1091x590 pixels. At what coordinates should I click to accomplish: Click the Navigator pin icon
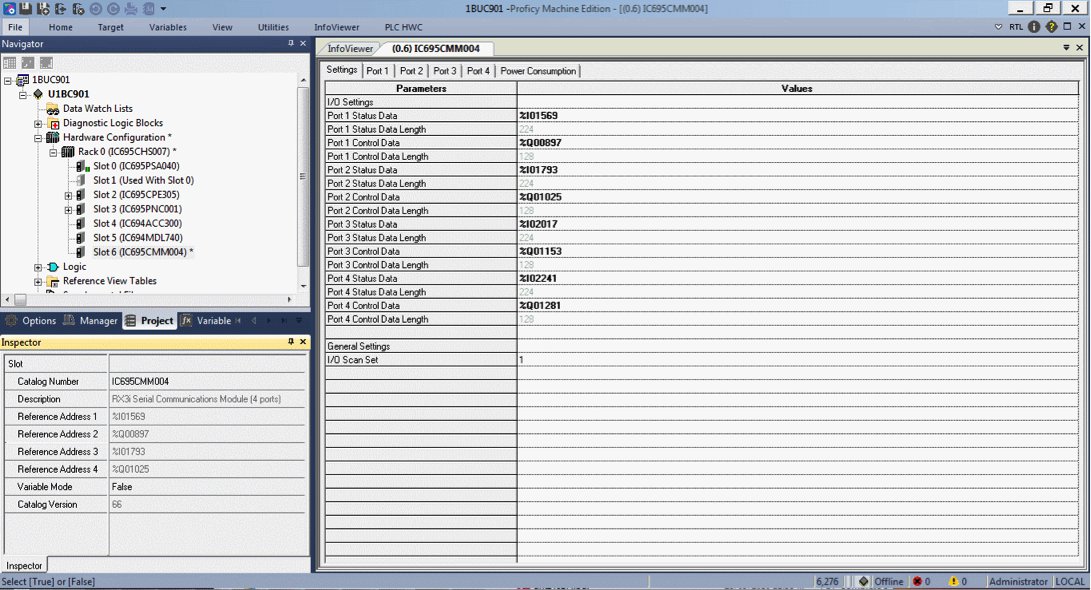click(x=291, y=43)
